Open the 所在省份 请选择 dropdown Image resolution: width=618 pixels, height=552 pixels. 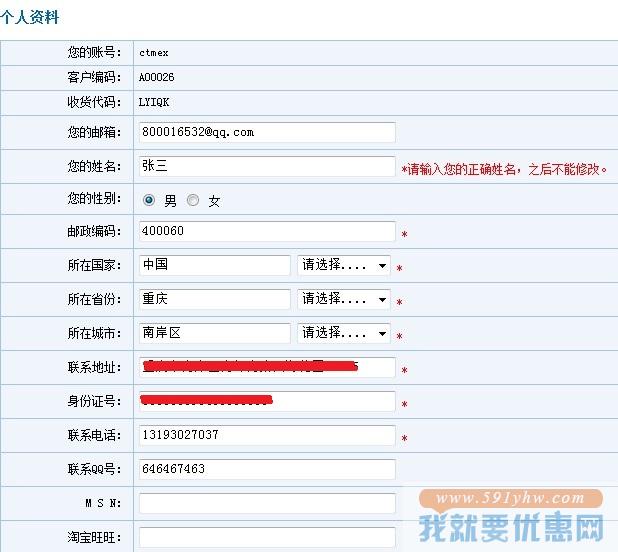(x=344, y=299)
